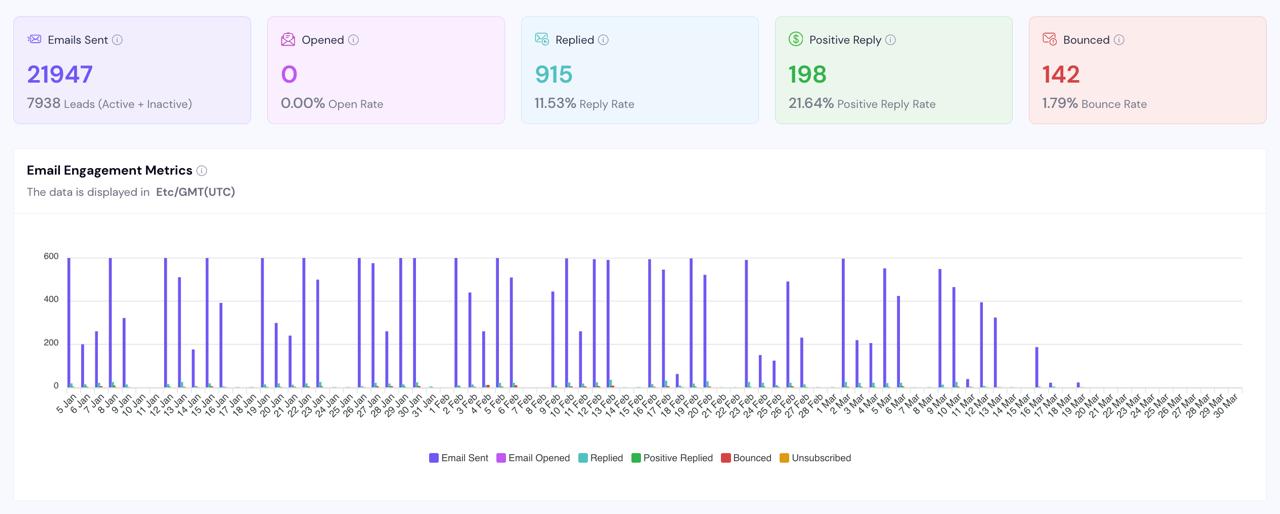Click info icon beside Opened label
Image resolution: width=1280 pixels, height=514 pixels.
click(353, 40)
